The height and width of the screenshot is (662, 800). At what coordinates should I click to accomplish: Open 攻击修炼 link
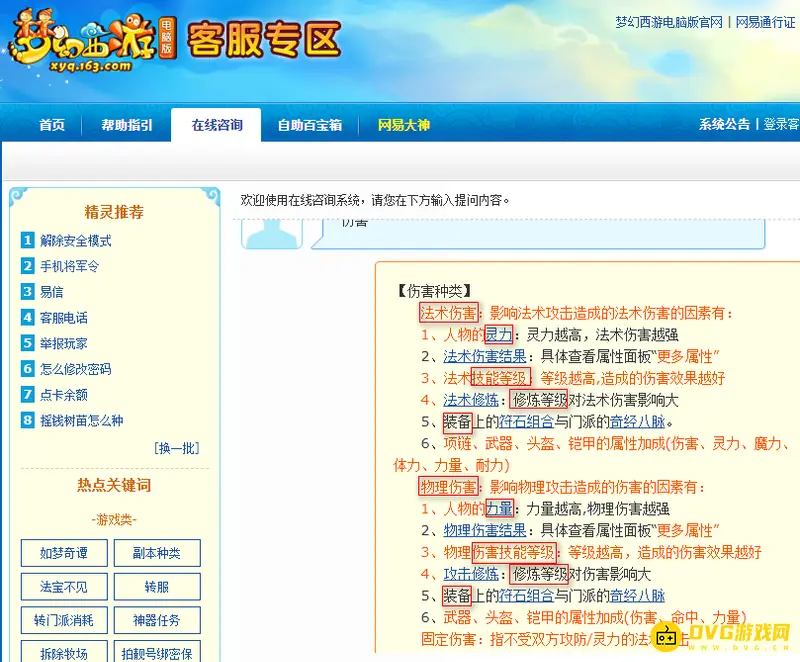point(471,574)
